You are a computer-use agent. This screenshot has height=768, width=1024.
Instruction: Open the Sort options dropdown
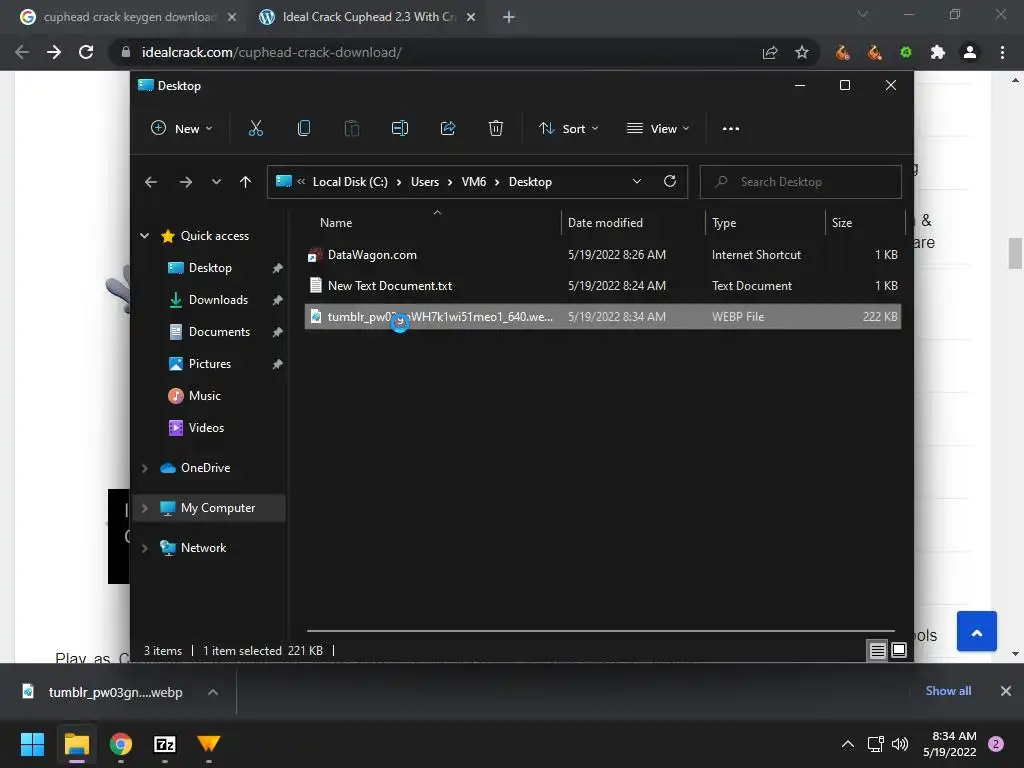tap(568, 129)
